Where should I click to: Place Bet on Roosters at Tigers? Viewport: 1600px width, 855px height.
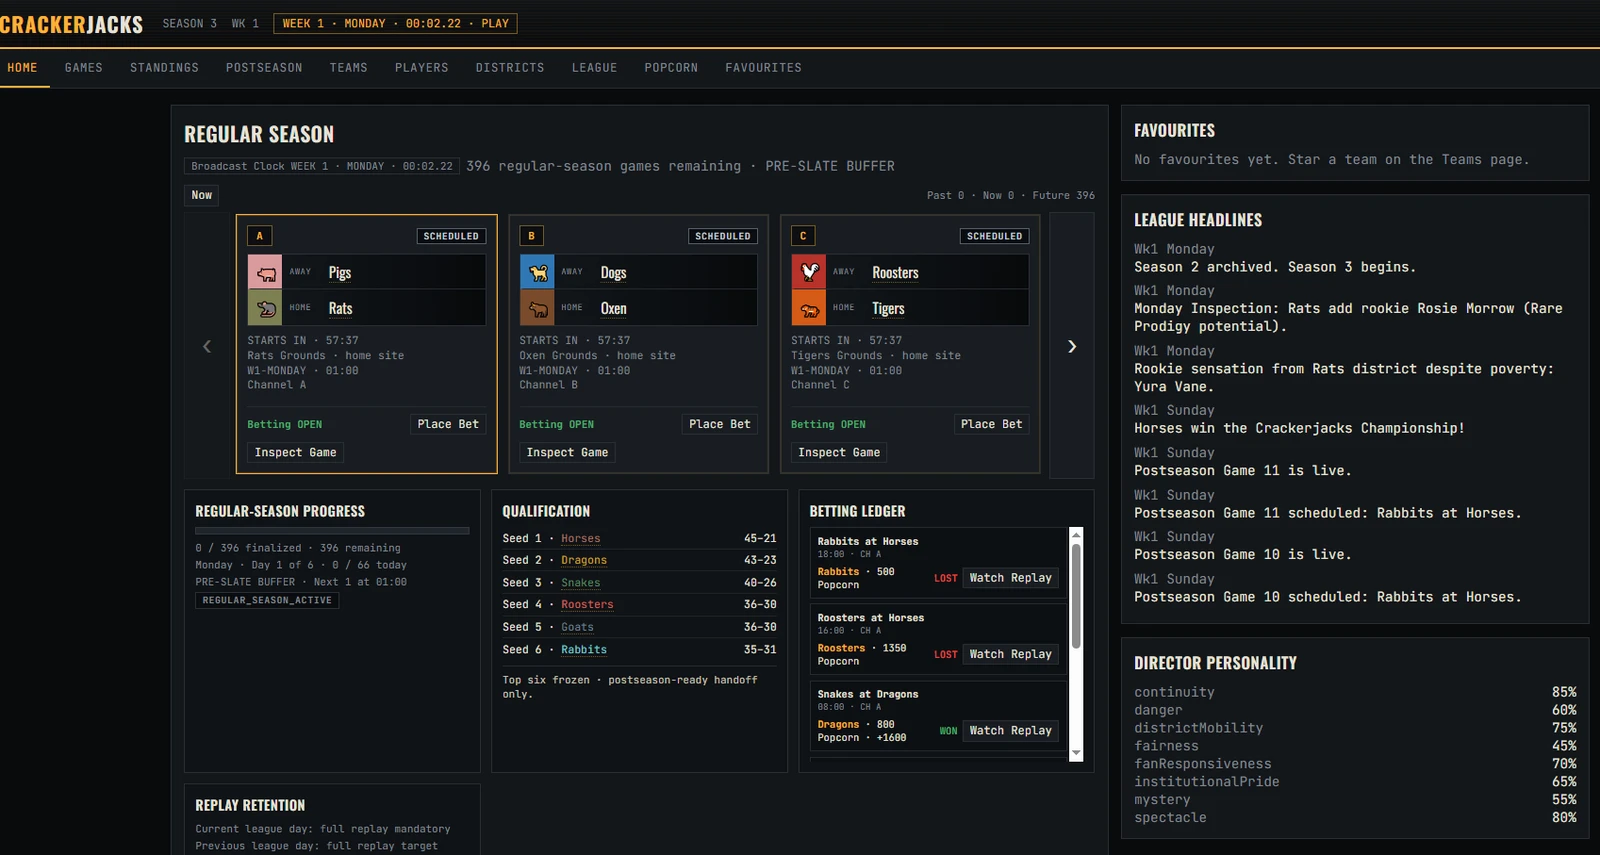[x=992, y=424]
